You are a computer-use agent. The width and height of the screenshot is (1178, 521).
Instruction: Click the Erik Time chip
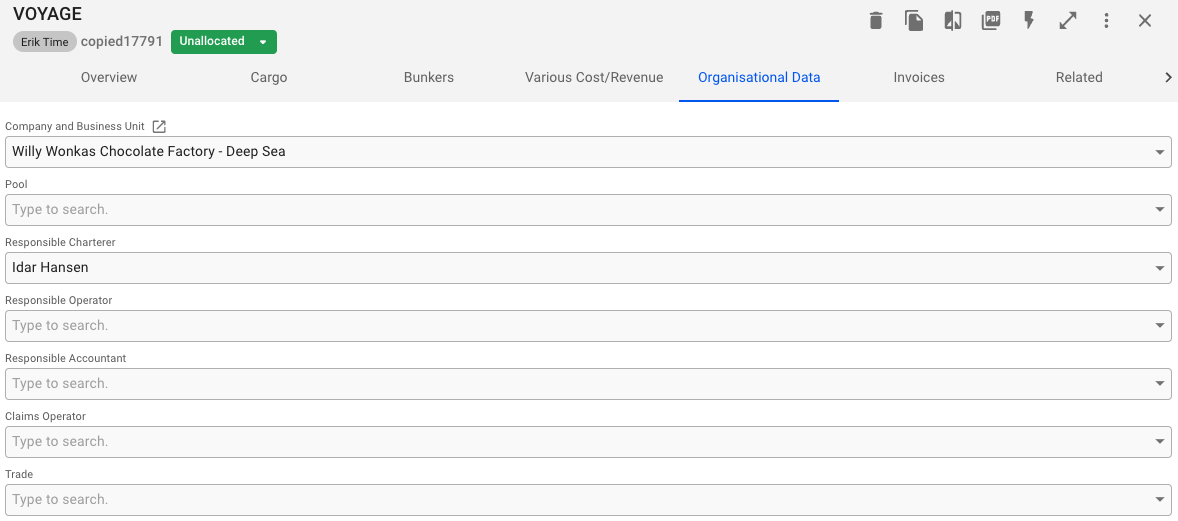(x=45, y=43)
